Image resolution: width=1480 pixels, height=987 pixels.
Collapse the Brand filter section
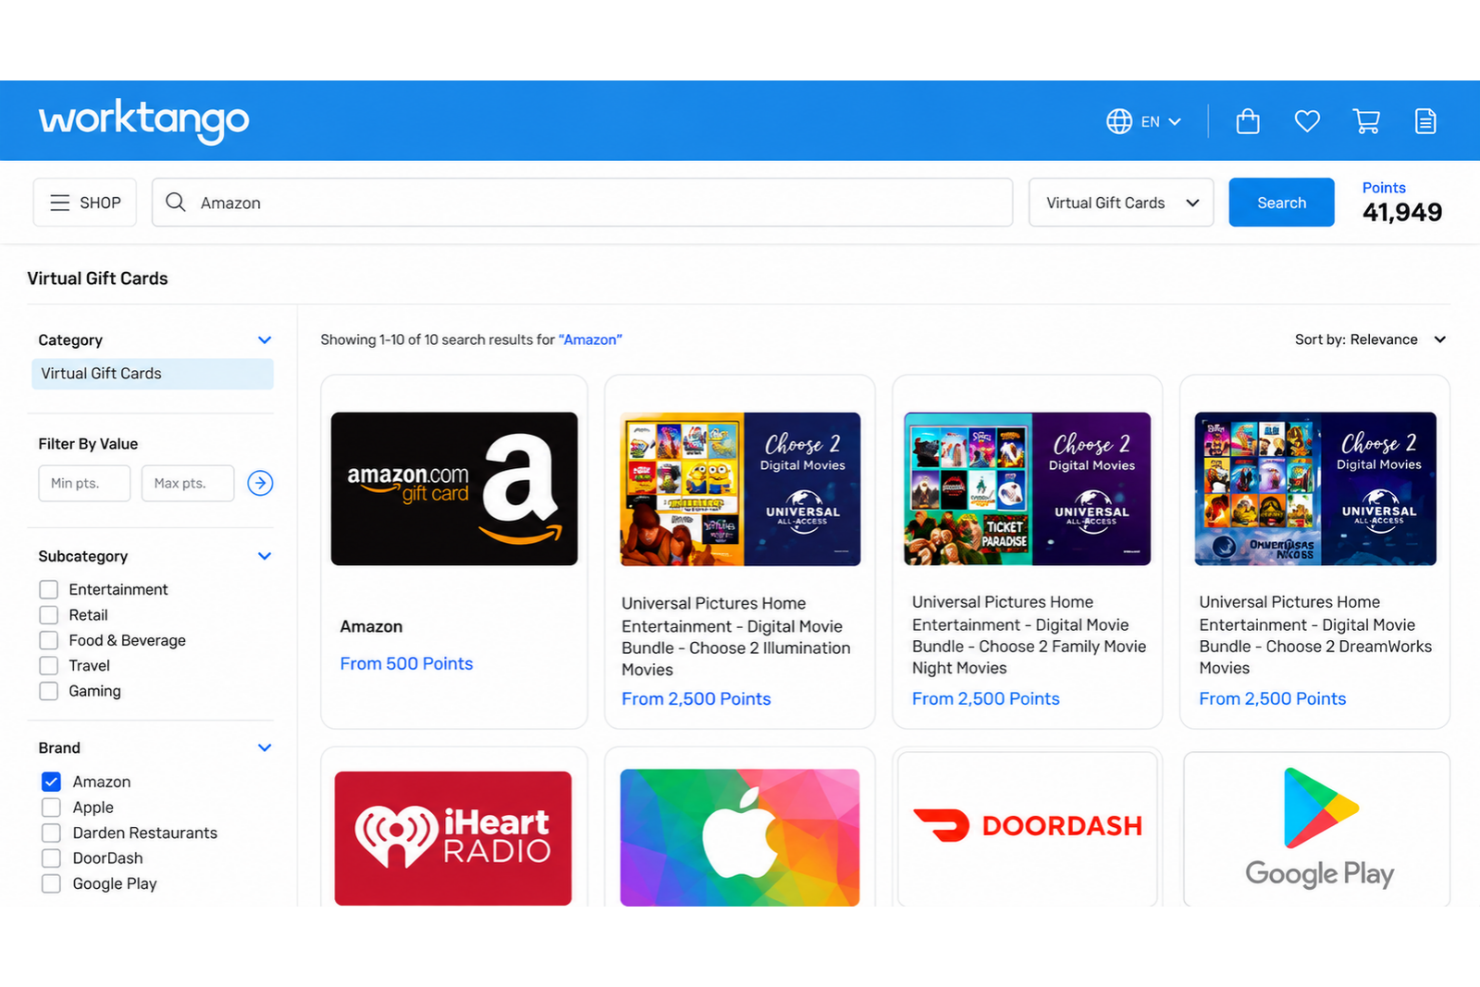click(264, 747)
